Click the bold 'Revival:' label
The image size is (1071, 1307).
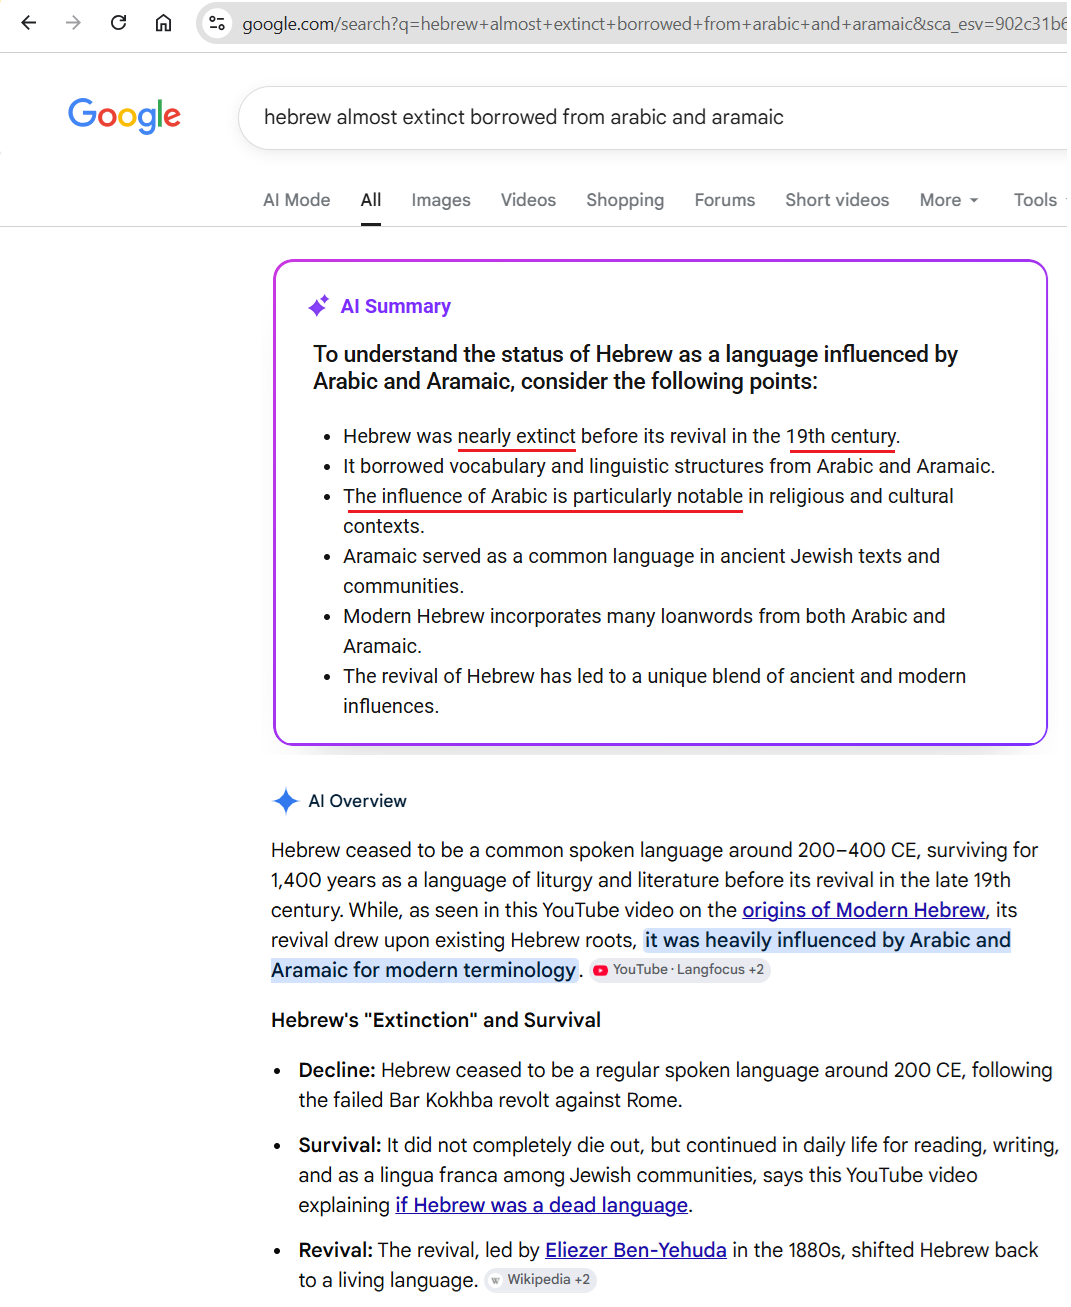click(x=336, y=1250)
